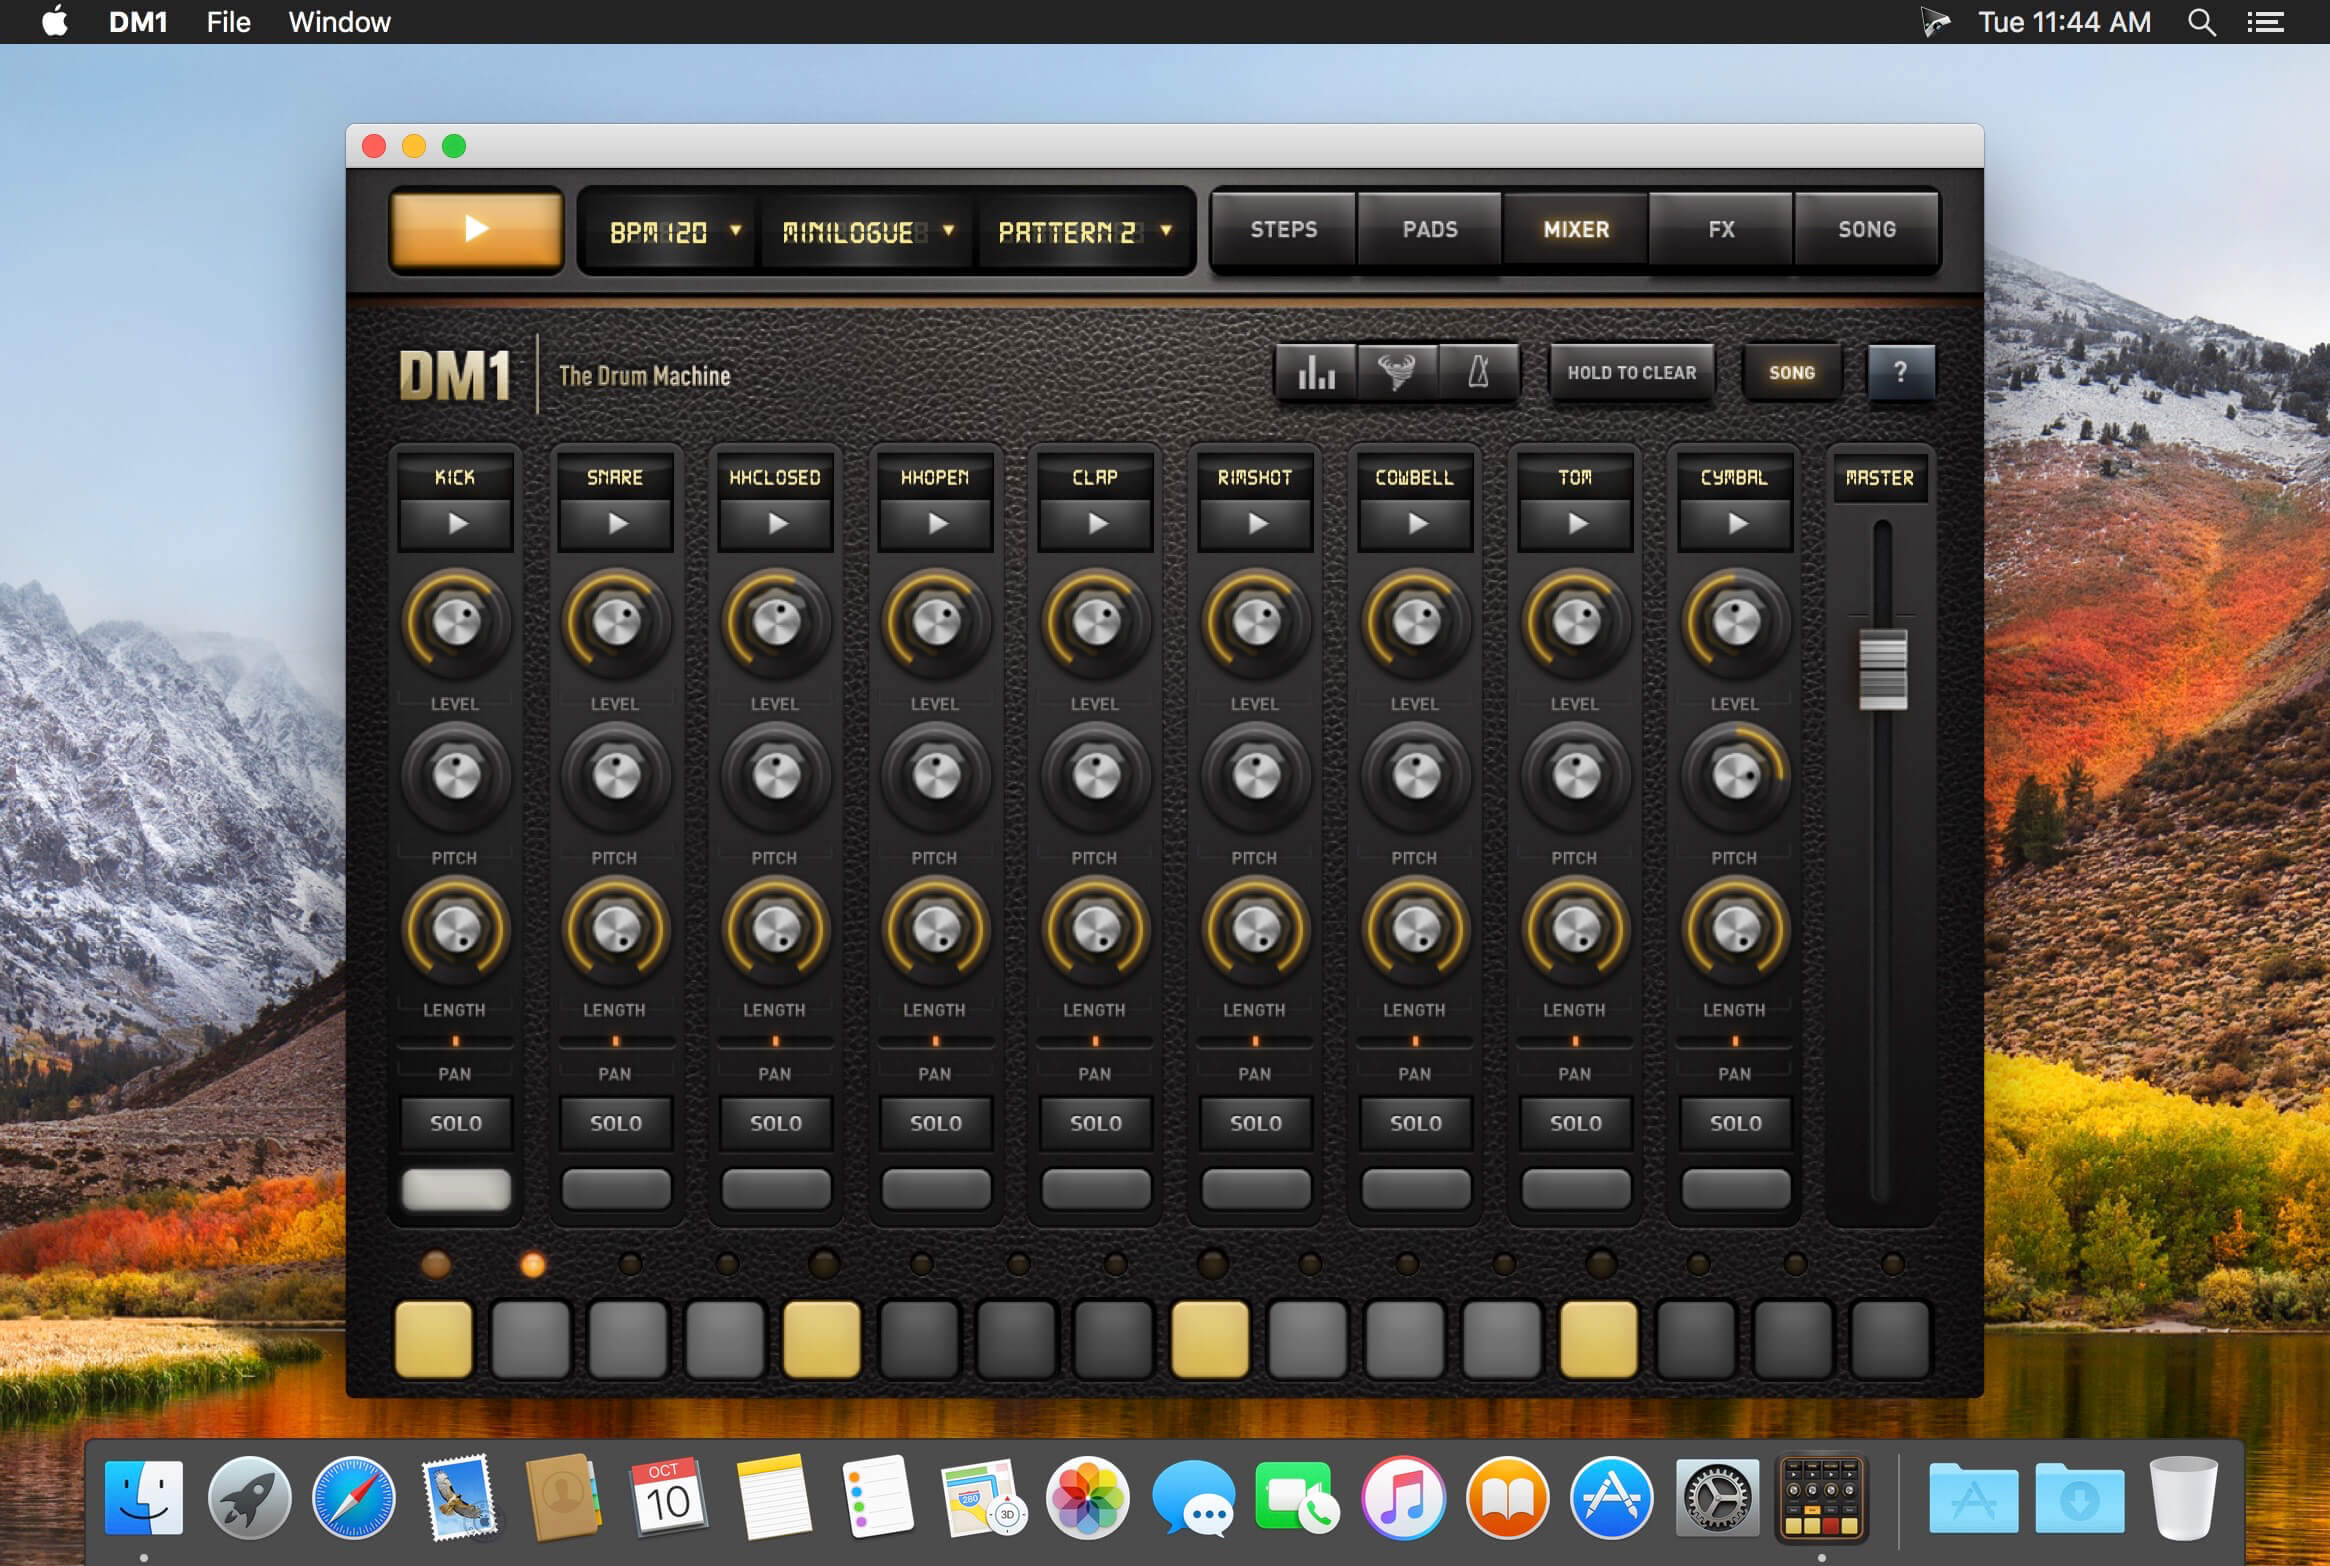Preview the KICK sound play button
2330x1566 pixels.
tap(456, 523)
